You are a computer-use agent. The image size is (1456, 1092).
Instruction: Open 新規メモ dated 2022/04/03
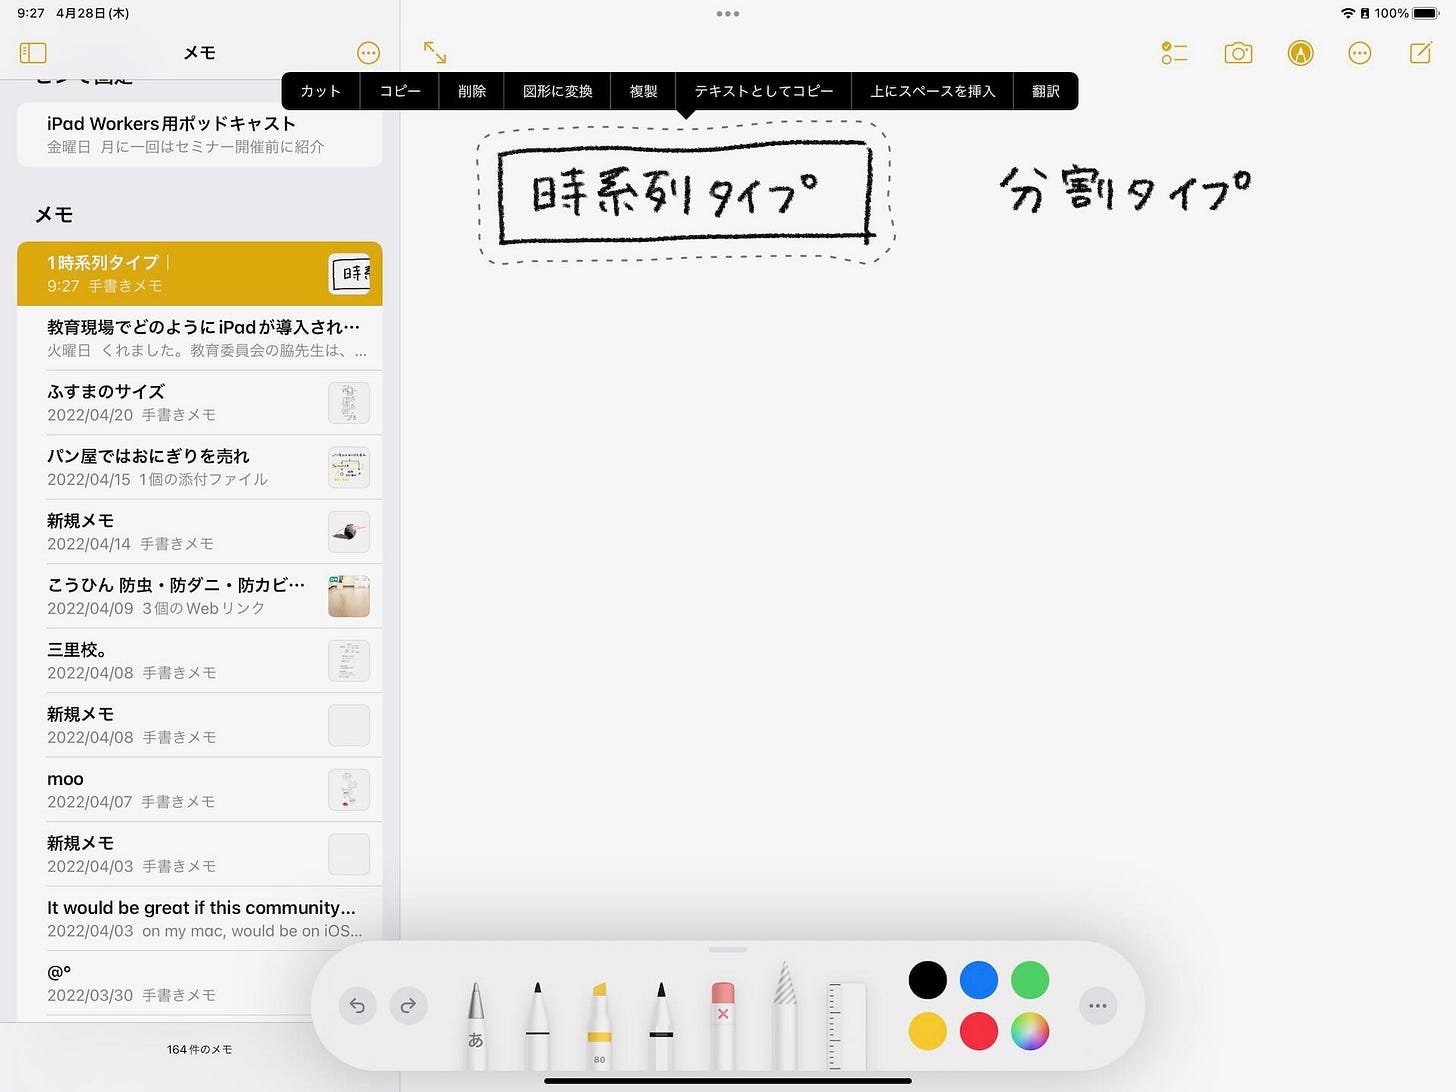(200, 854)
